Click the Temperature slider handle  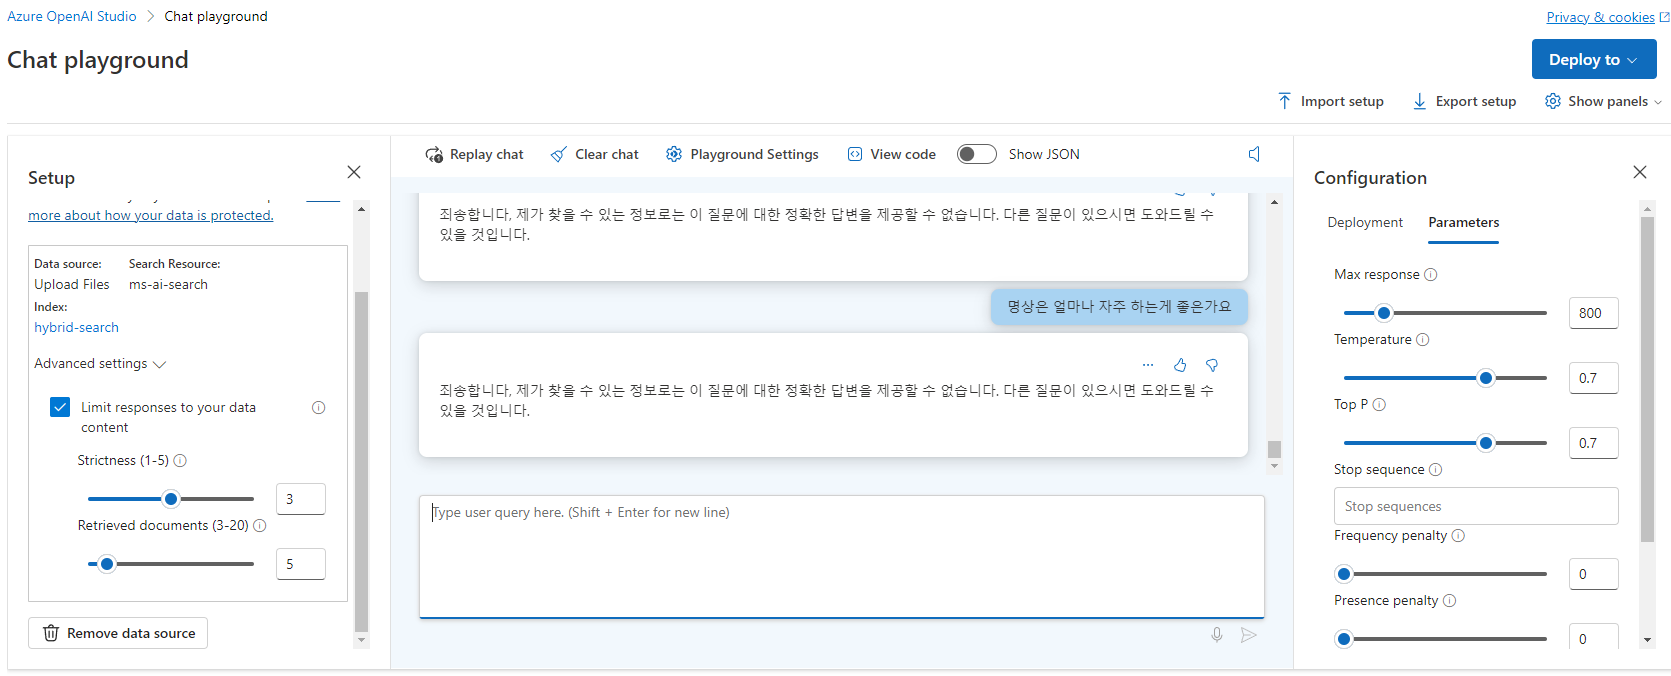[x=1486, y=378]
